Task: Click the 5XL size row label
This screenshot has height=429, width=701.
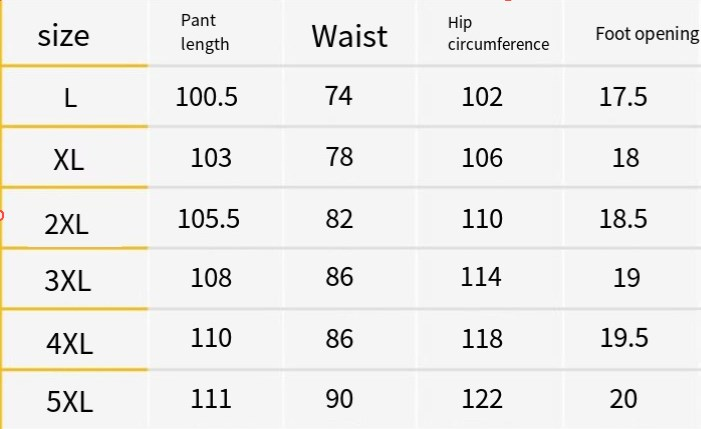Action: pos(69,403)
